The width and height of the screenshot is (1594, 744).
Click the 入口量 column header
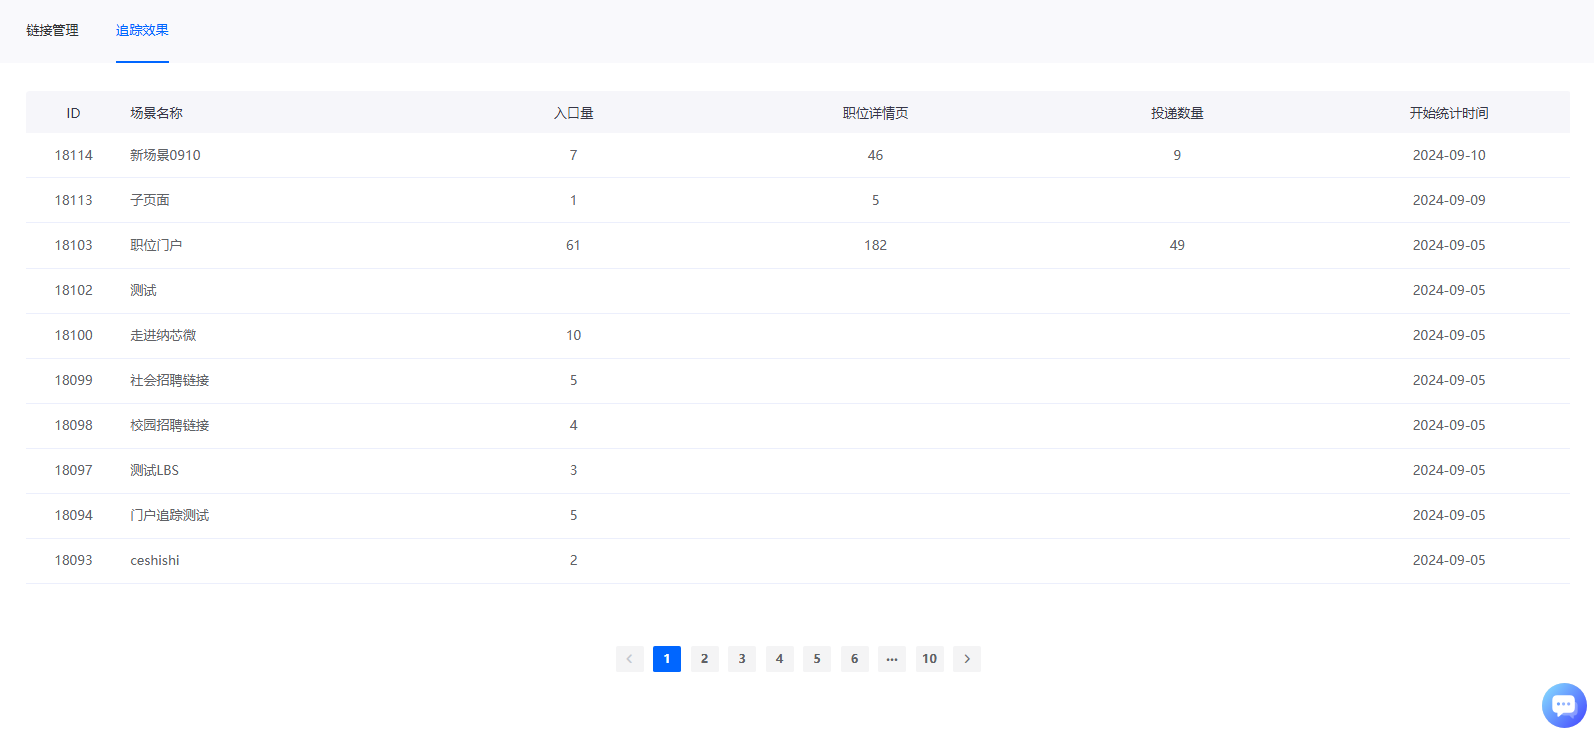click(x=573, y=113)
